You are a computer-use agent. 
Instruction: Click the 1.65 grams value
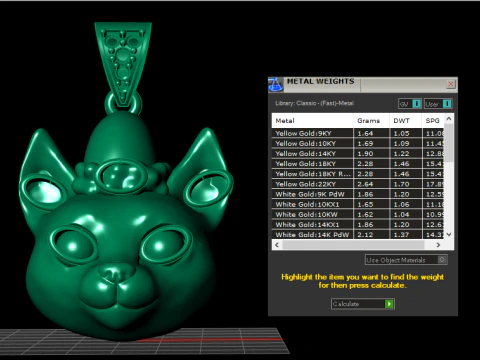pos(365,204)
